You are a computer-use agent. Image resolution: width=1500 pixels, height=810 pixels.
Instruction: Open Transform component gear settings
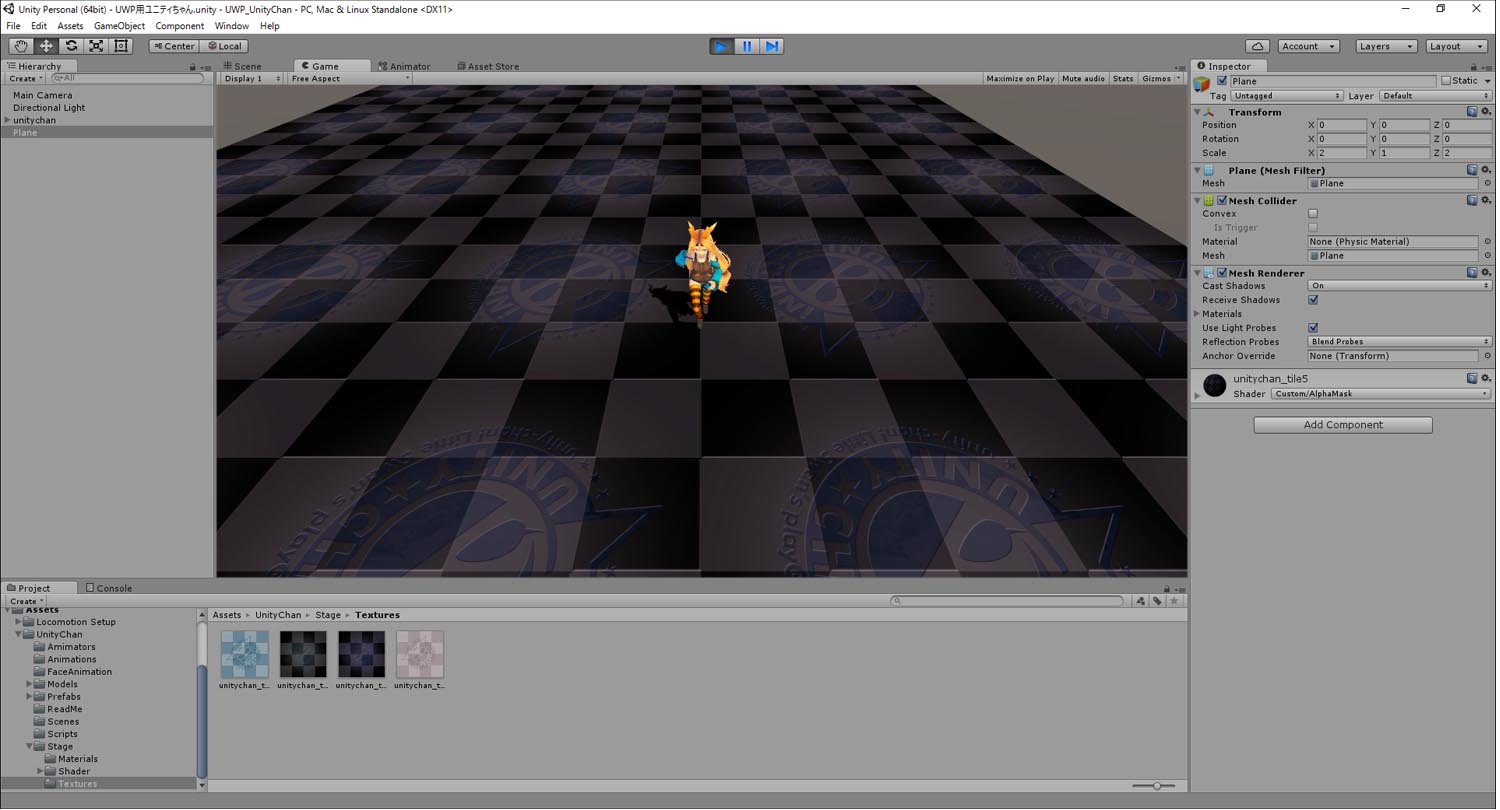coord(1486,112)
